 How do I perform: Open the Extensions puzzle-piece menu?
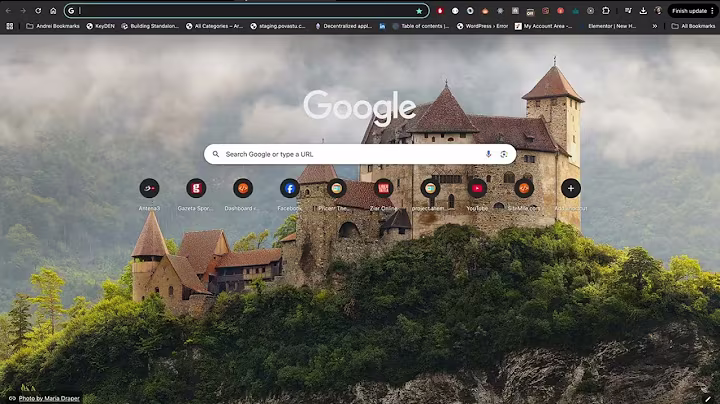(x=606, y=11)
